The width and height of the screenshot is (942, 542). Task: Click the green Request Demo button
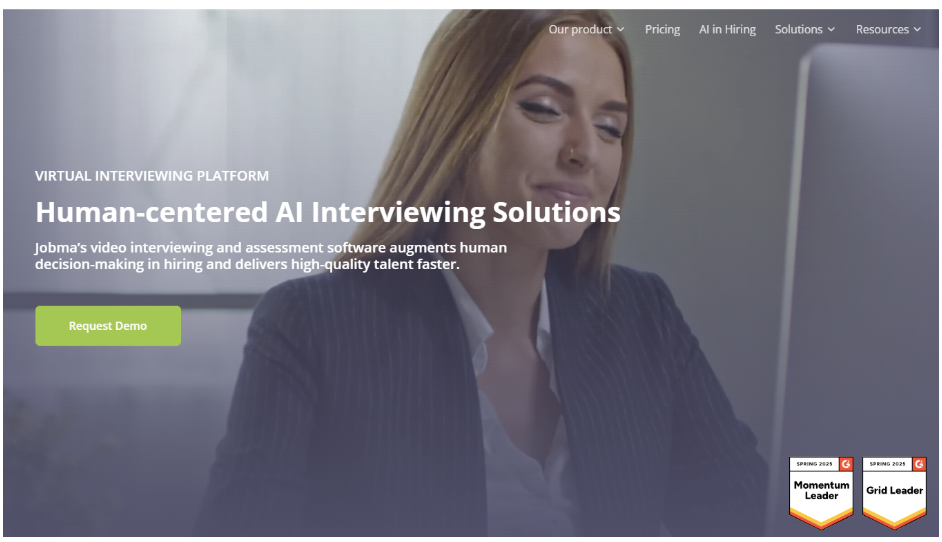click(108, 326)
